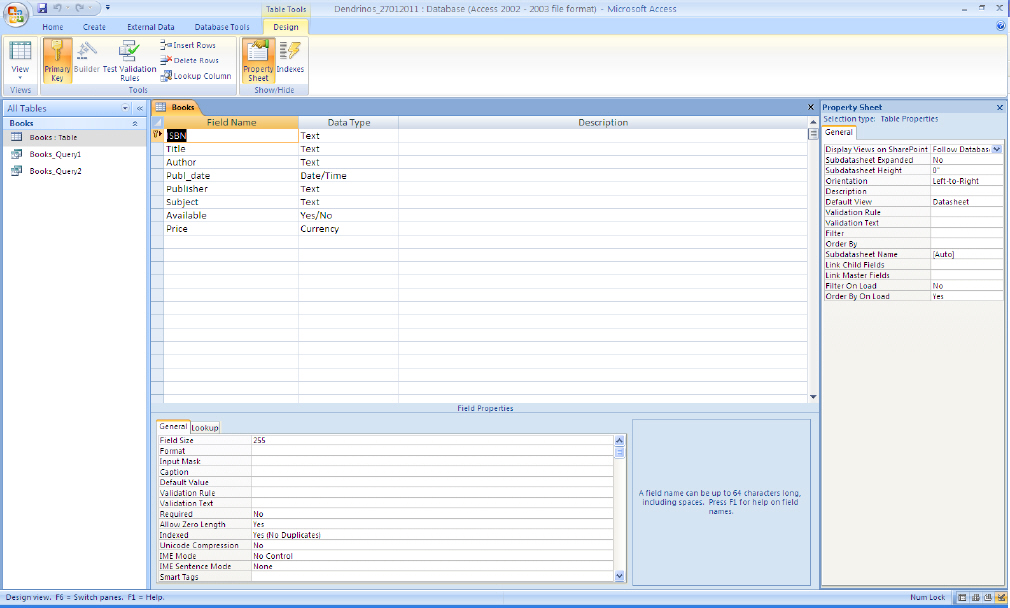Select the Design ribbon tab
The image size is (1010, 608).
tap(285, 27)
